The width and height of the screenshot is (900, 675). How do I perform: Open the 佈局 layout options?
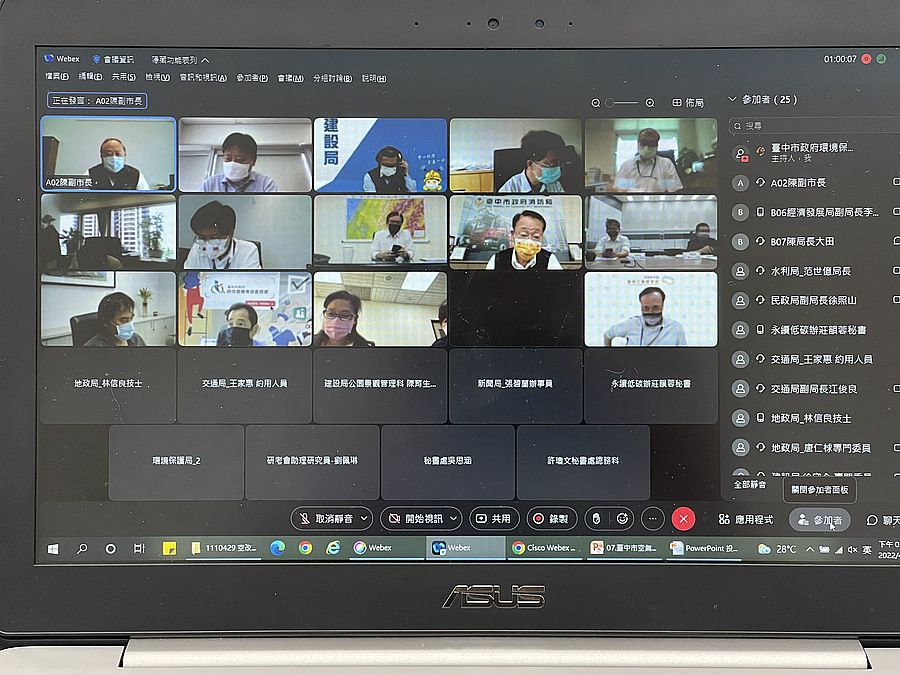688,103
